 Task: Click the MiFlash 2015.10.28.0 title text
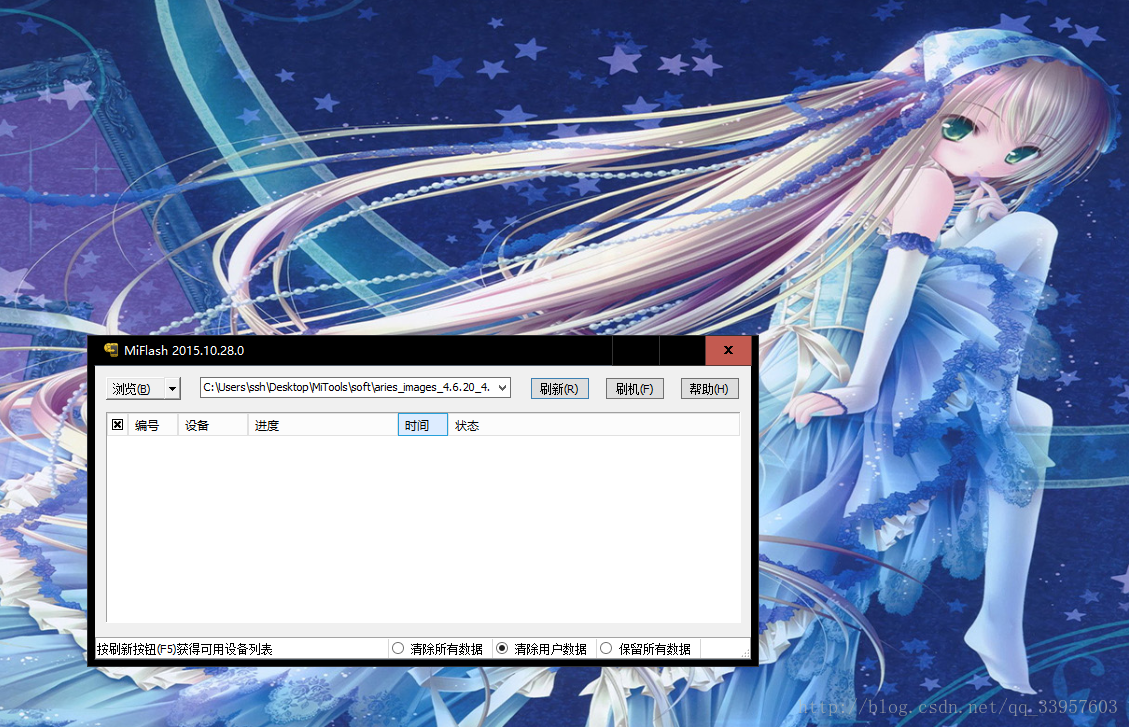184,351
